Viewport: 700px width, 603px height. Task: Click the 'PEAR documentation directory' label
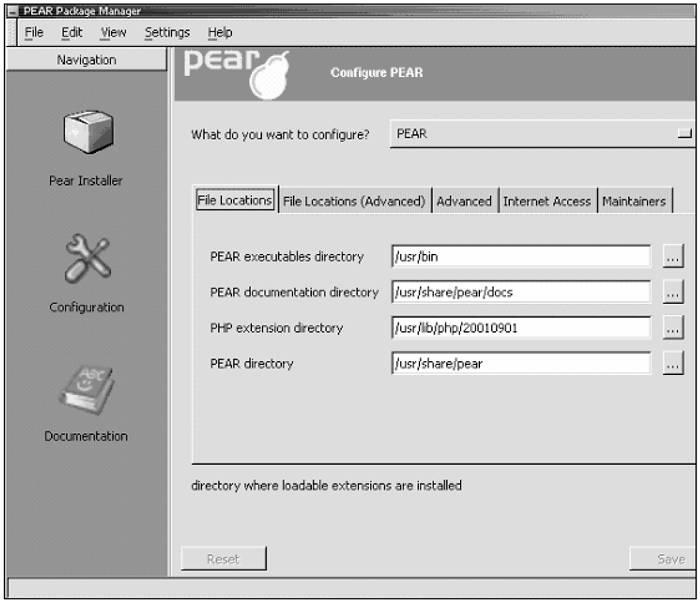tap(294, 292)
